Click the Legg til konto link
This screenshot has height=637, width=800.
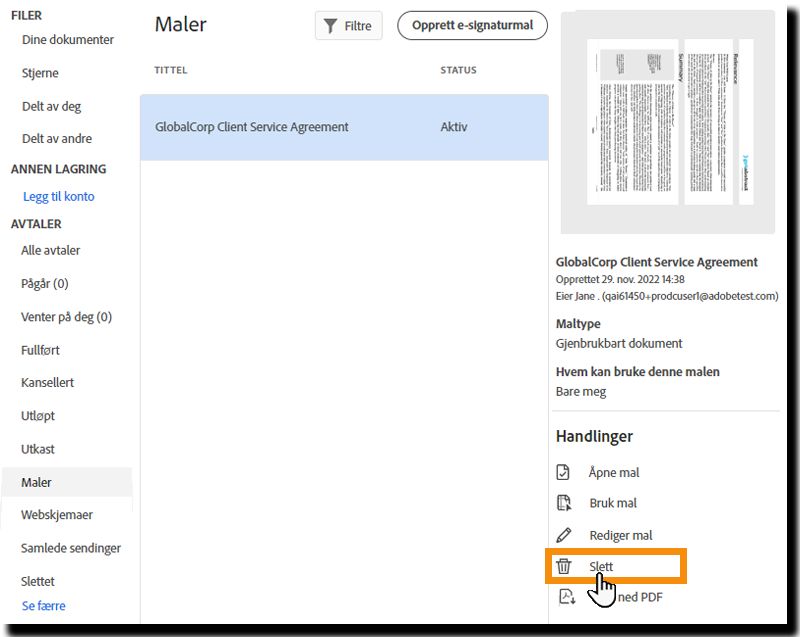click(59, 196)
